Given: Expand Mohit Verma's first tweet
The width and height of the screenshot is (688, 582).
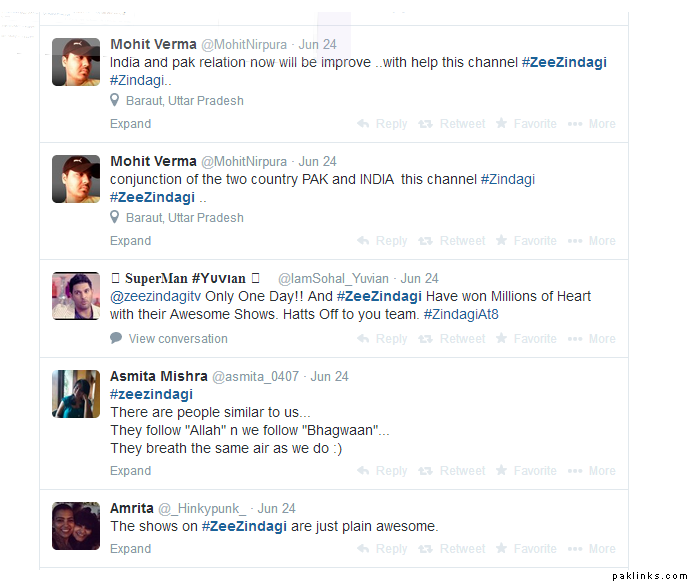Looking at the screenshot, I should point(130,124).
